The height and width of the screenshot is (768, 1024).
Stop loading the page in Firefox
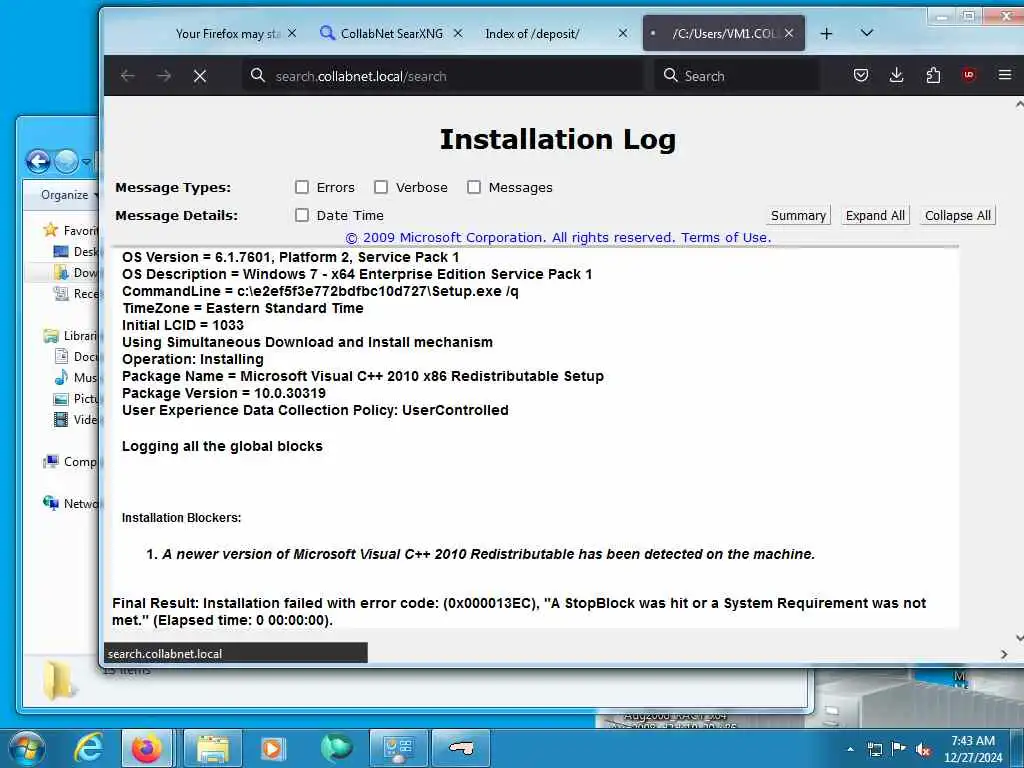click(x=200, y=76)
